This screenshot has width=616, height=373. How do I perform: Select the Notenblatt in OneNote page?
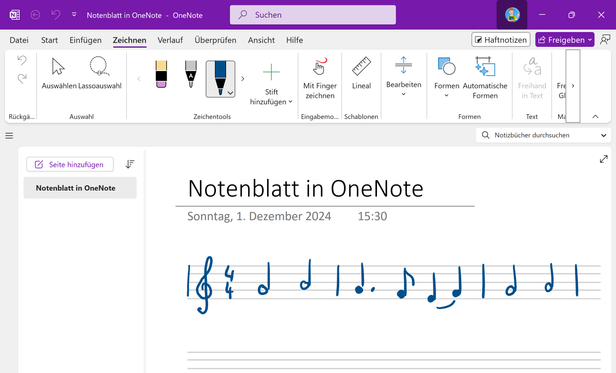80,188
